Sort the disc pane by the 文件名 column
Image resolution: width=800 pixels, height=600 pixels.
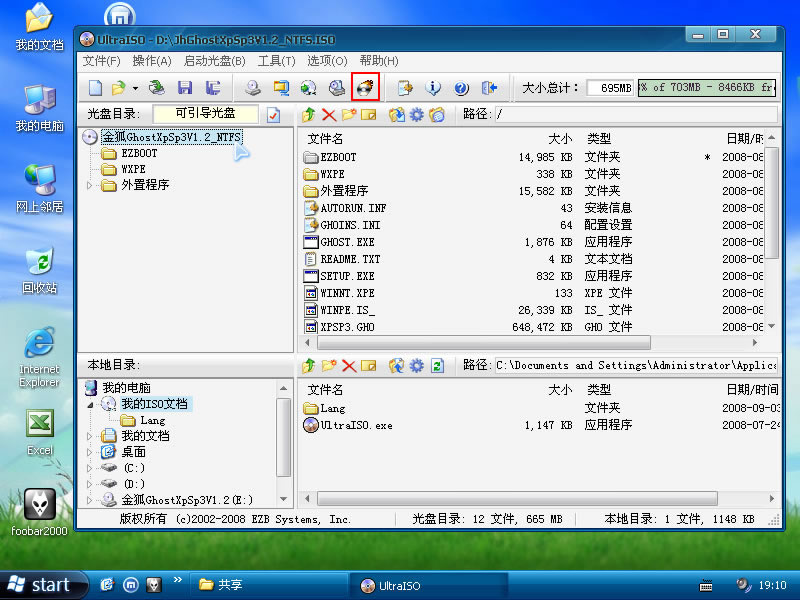pyautogui.click(x=325, y=139)
